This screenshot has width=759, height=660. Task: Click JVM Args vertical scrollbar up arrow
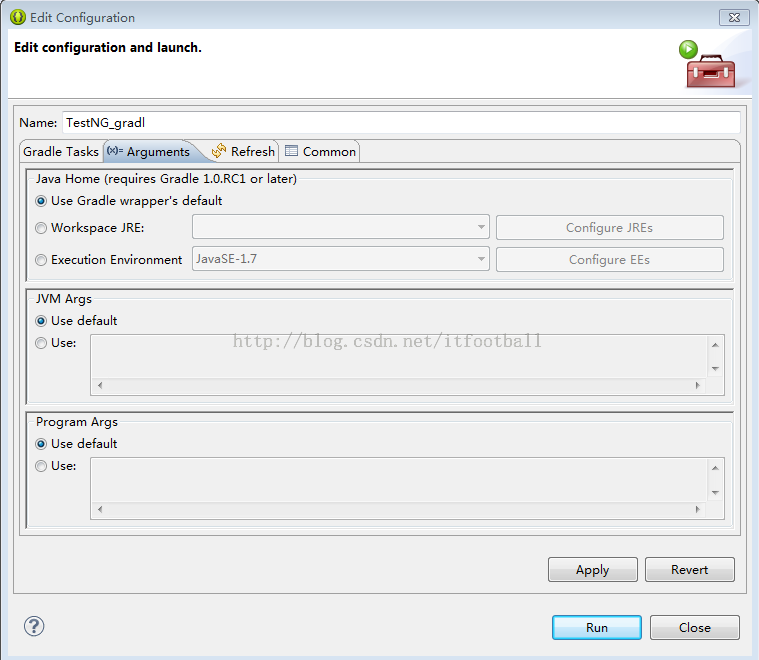pos(715,345)
